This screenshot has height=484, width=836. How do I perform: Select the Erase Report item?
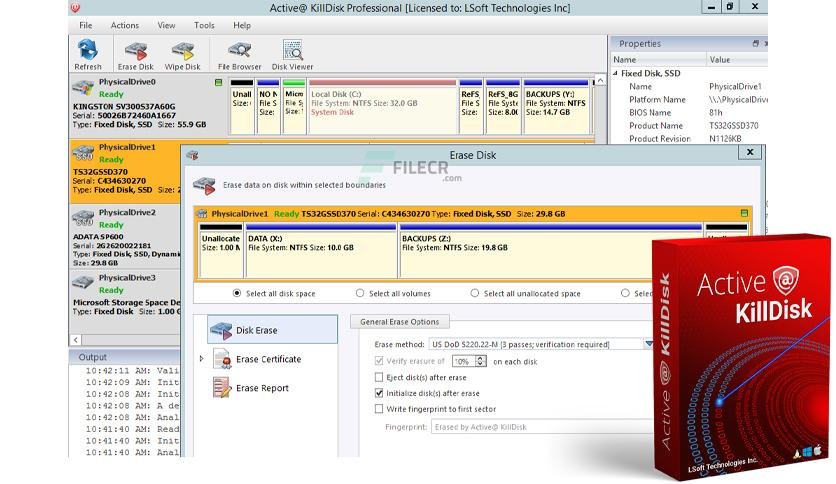[x=262, y=388]
